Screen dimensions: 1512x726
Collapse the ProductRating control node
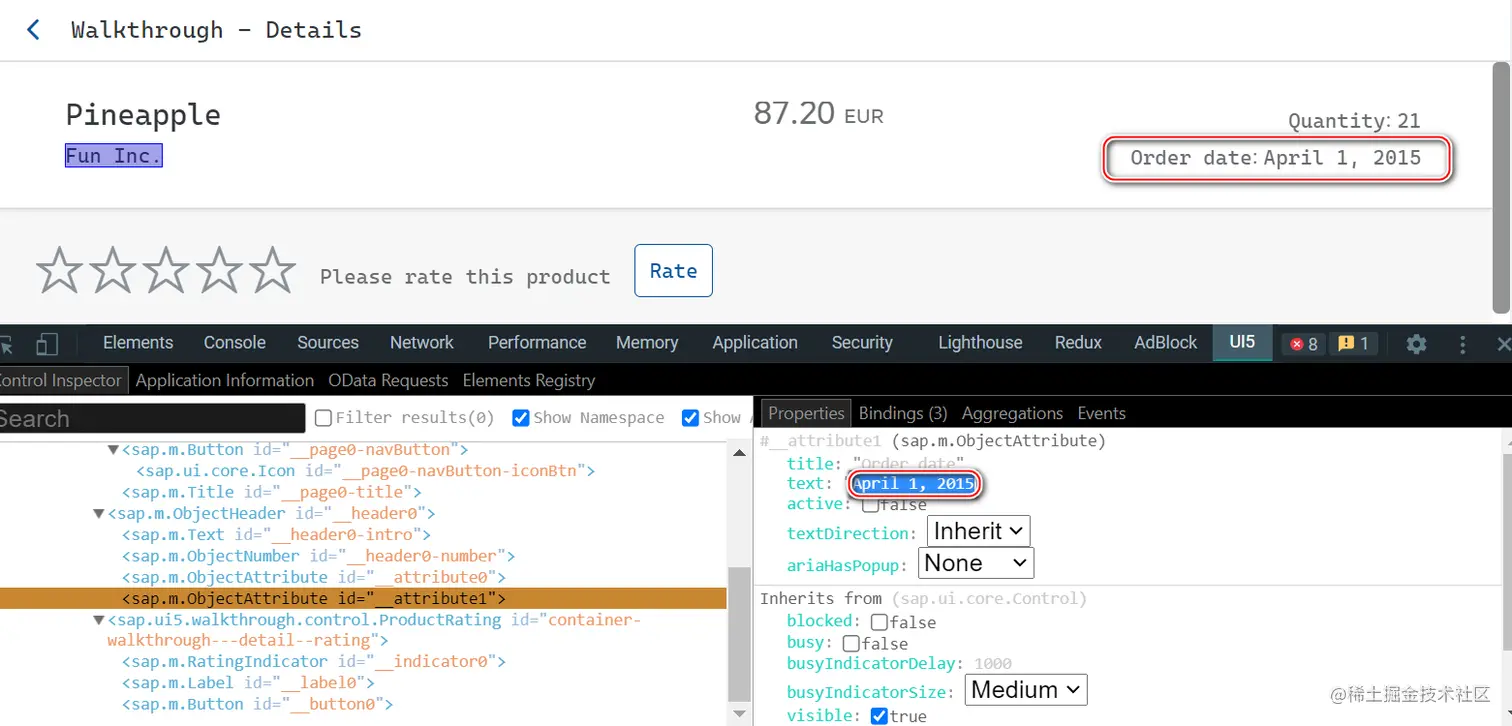tap(98, 620)
